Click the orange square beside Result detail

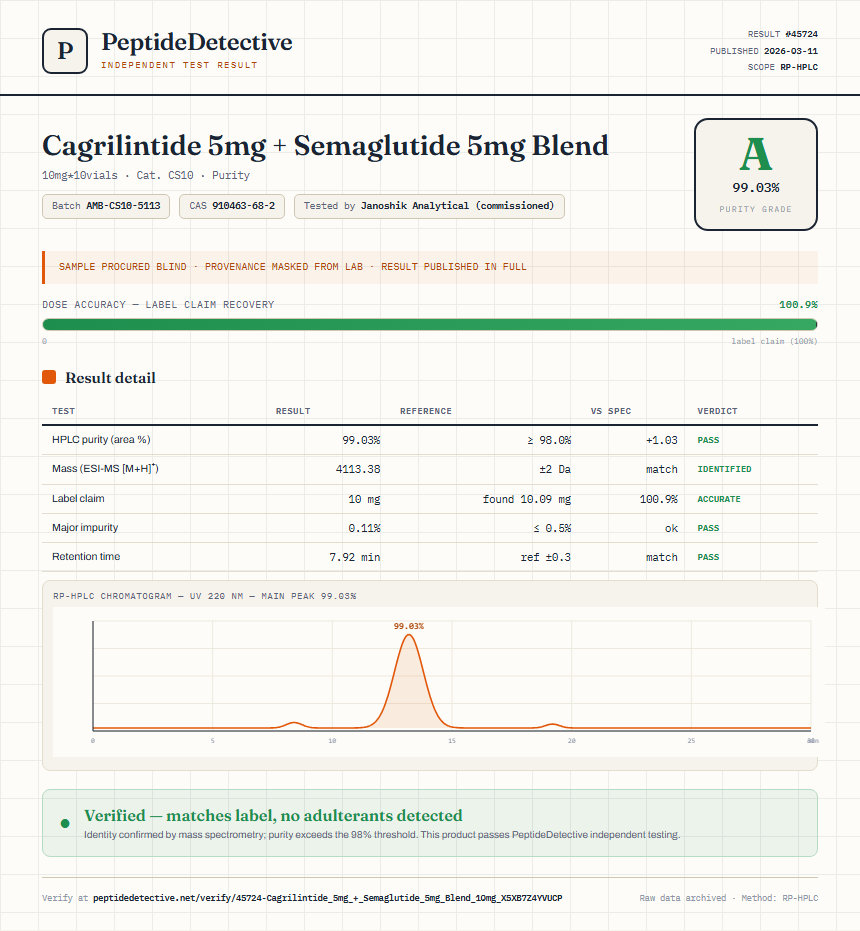(x=49, y=377)
